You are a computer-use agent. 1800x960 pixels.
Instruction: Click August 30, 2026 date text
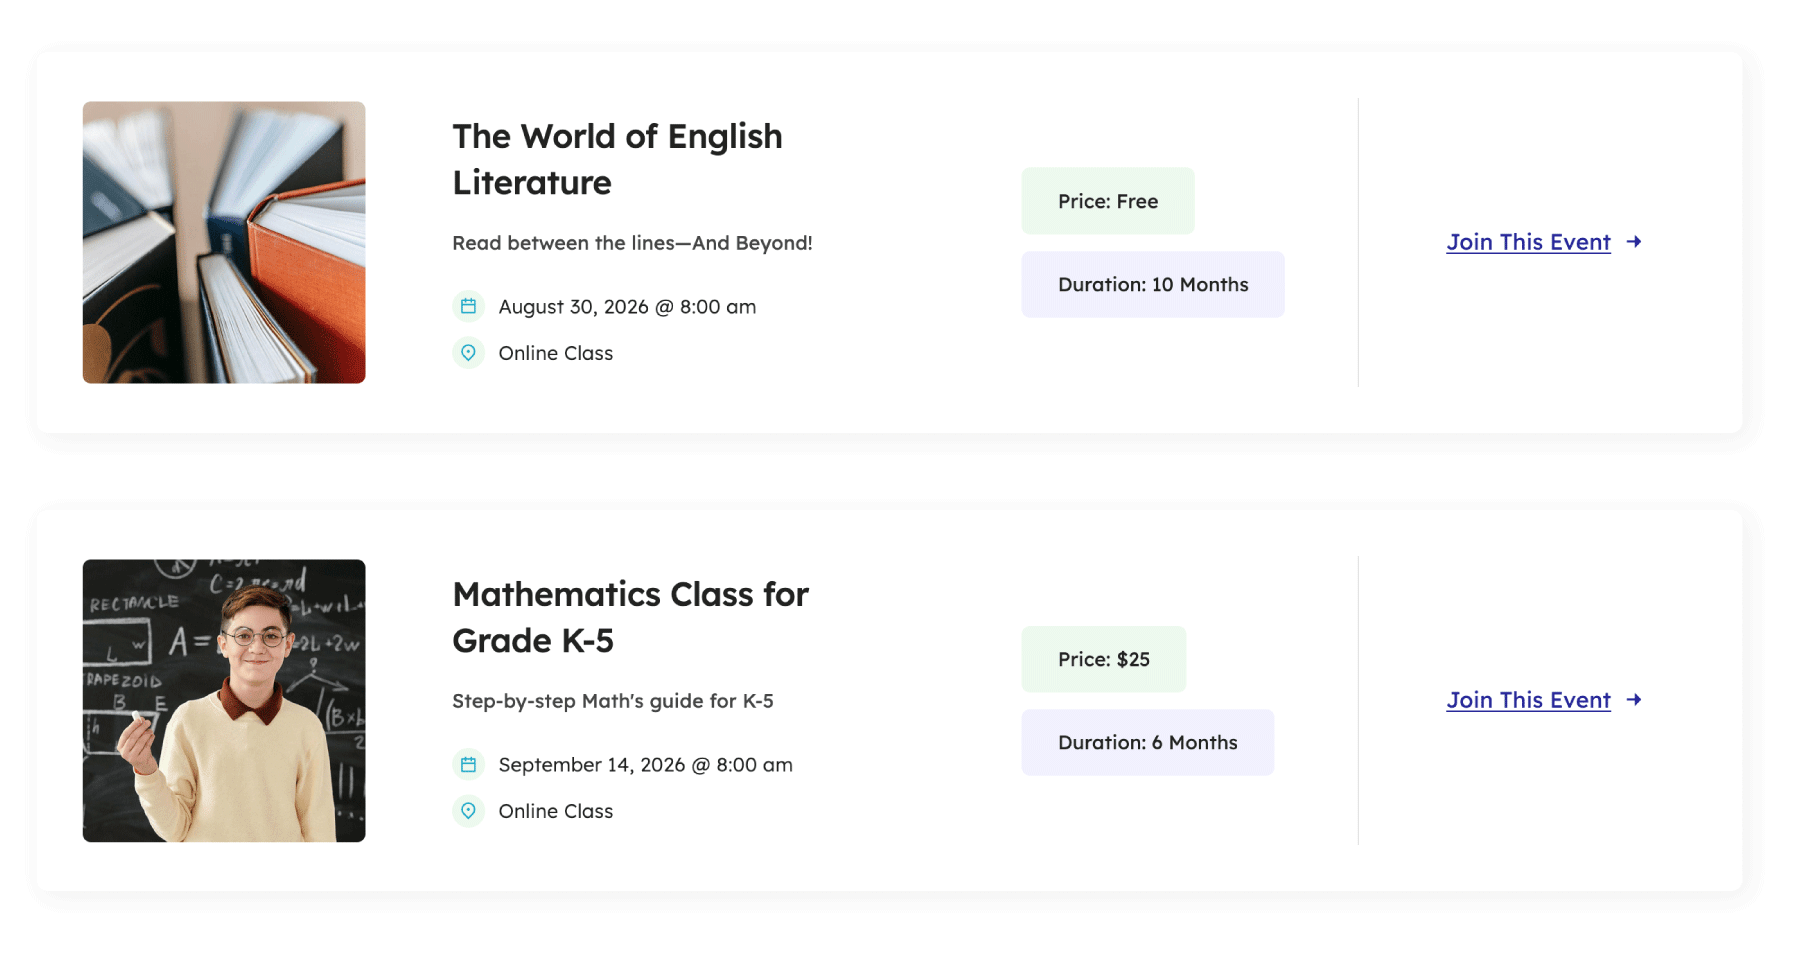point(627,307)
